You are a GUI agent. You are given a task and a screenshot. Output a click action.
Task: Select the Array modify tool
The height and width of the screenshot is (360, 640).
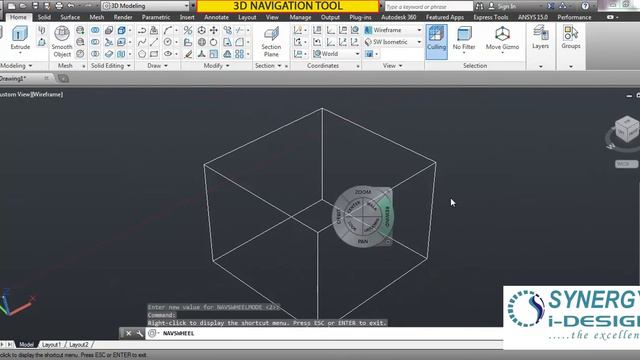tap(240, 54)
